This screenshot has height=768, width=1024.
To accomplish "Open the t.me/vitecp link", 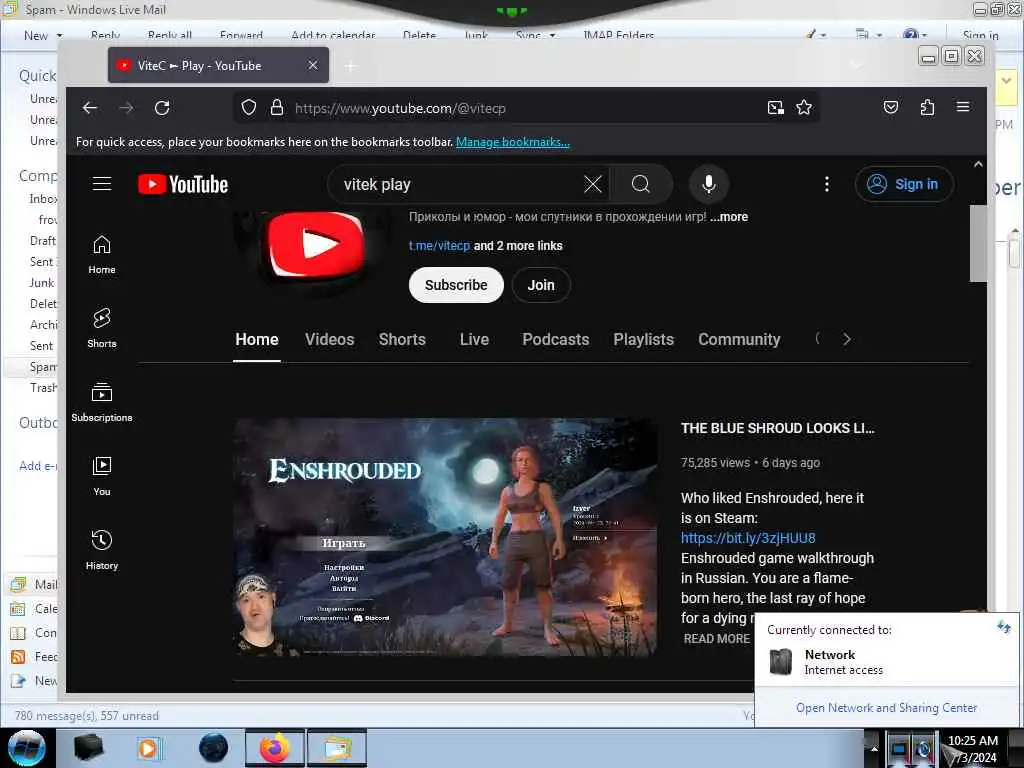I will pyautogui.click(x=439, y=246).
